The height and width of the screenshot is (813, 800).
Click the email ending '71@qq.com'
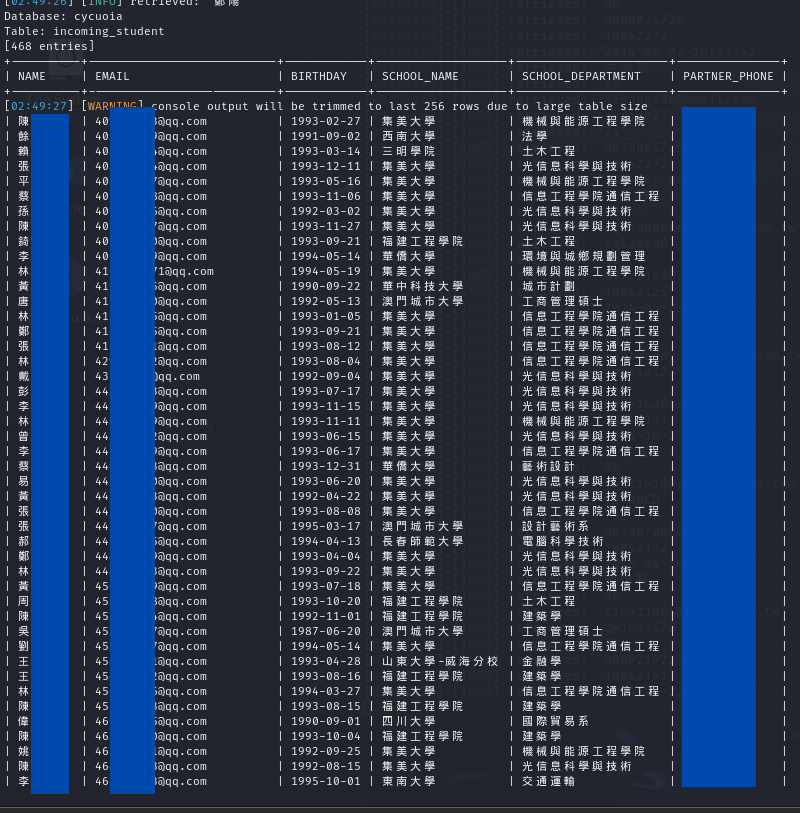[155, 272]
